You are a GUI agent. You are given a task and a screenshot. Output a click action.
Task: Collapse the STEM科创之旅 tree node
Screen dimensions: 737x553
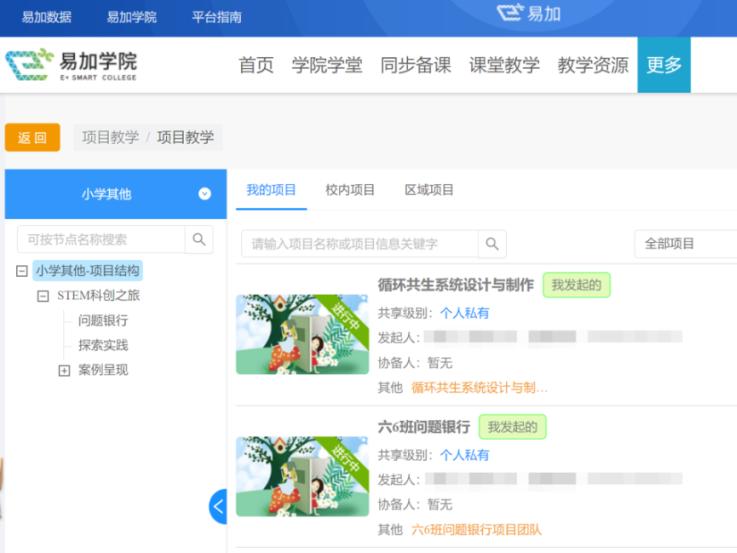[43, 296]
